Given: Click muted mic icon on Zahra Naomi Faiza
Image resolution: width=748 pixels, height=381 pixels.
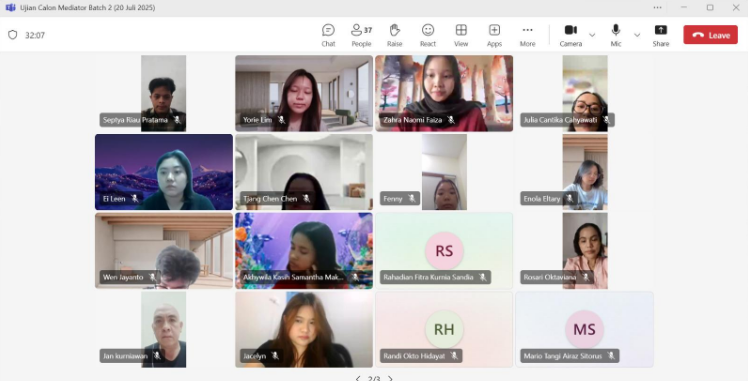Looking at the screenshot, I should click(451, 120).
